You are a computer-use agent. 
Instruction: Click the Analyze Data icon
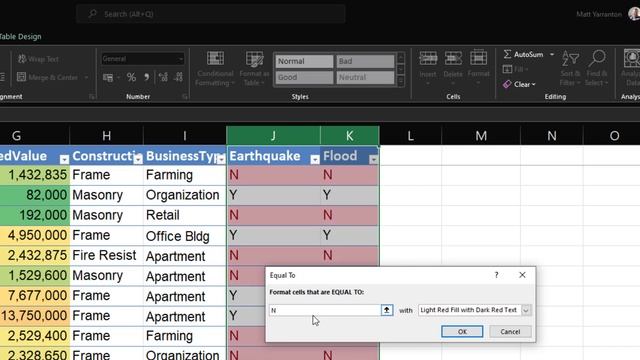pyautogui.click(x=632, y=59)
